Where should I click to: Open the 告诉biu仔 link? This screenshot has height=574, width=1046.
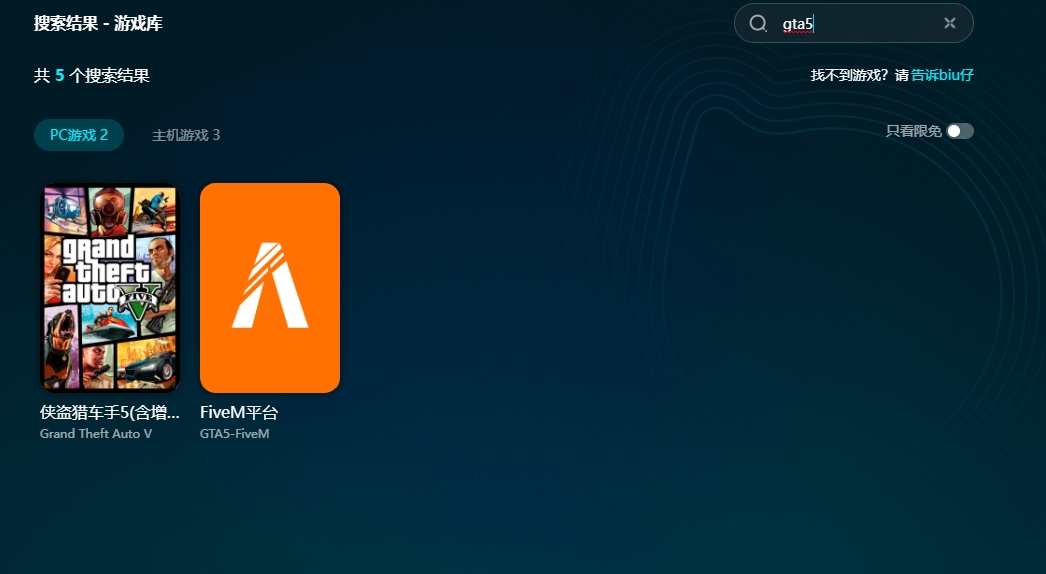(x=943, y=75)
